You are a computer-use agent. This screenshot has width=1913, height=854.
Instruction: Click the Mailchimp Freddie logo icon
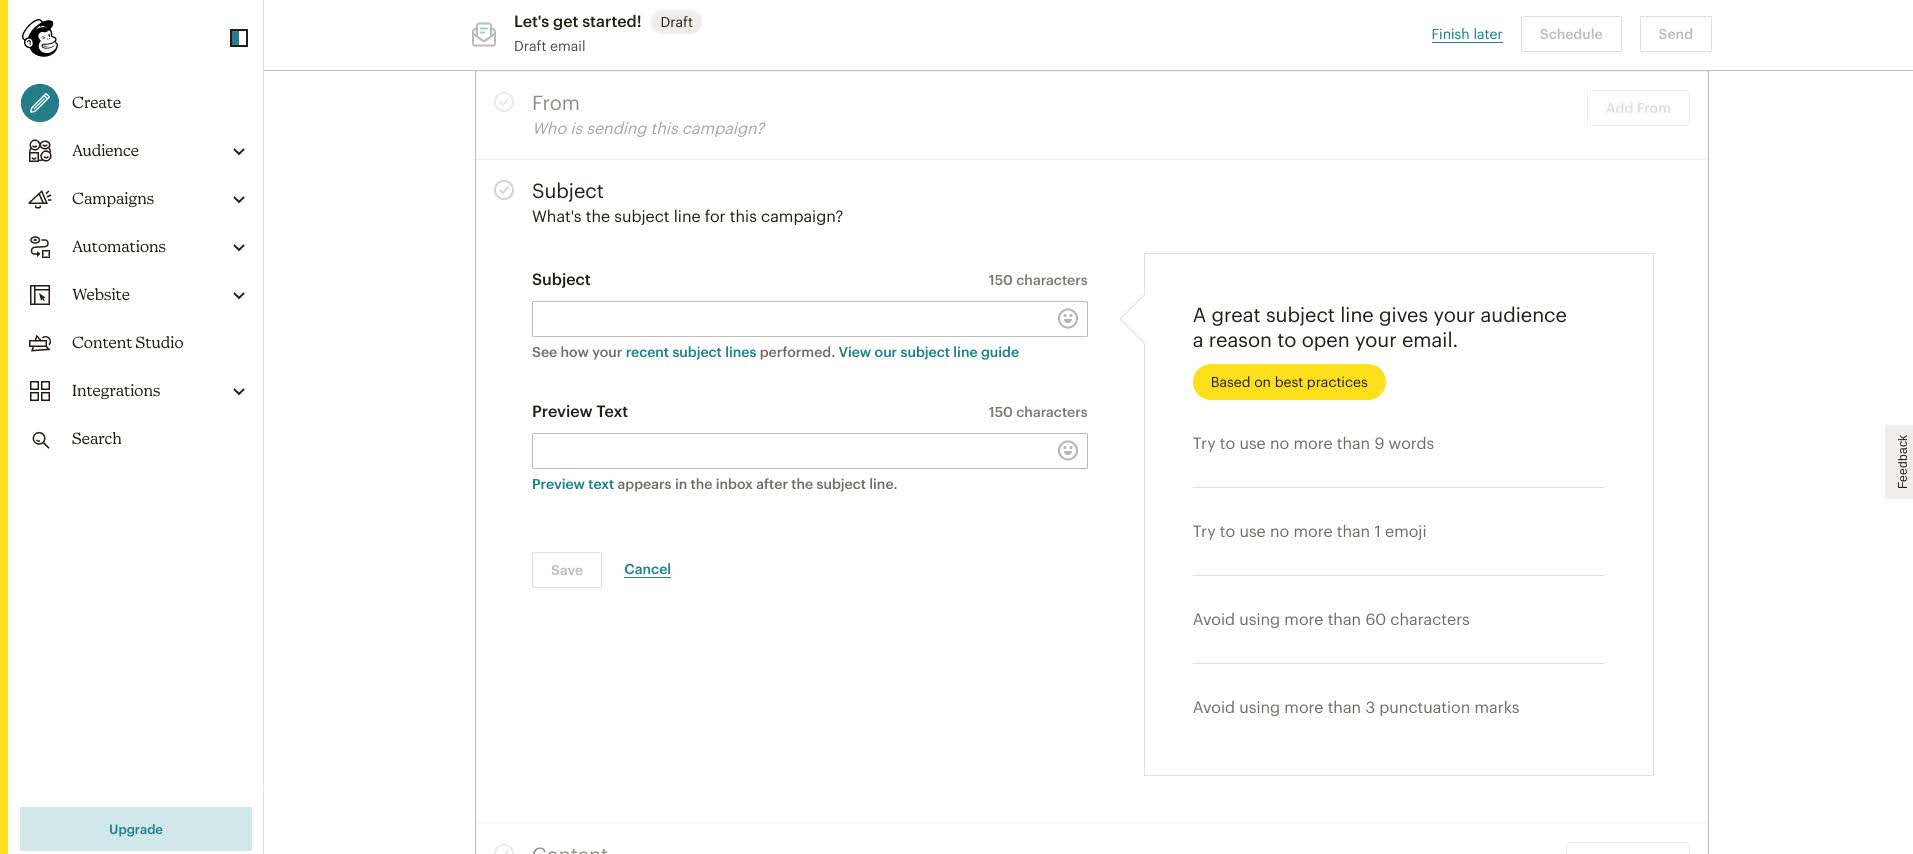pyautogui.click(x=40, y=38)
